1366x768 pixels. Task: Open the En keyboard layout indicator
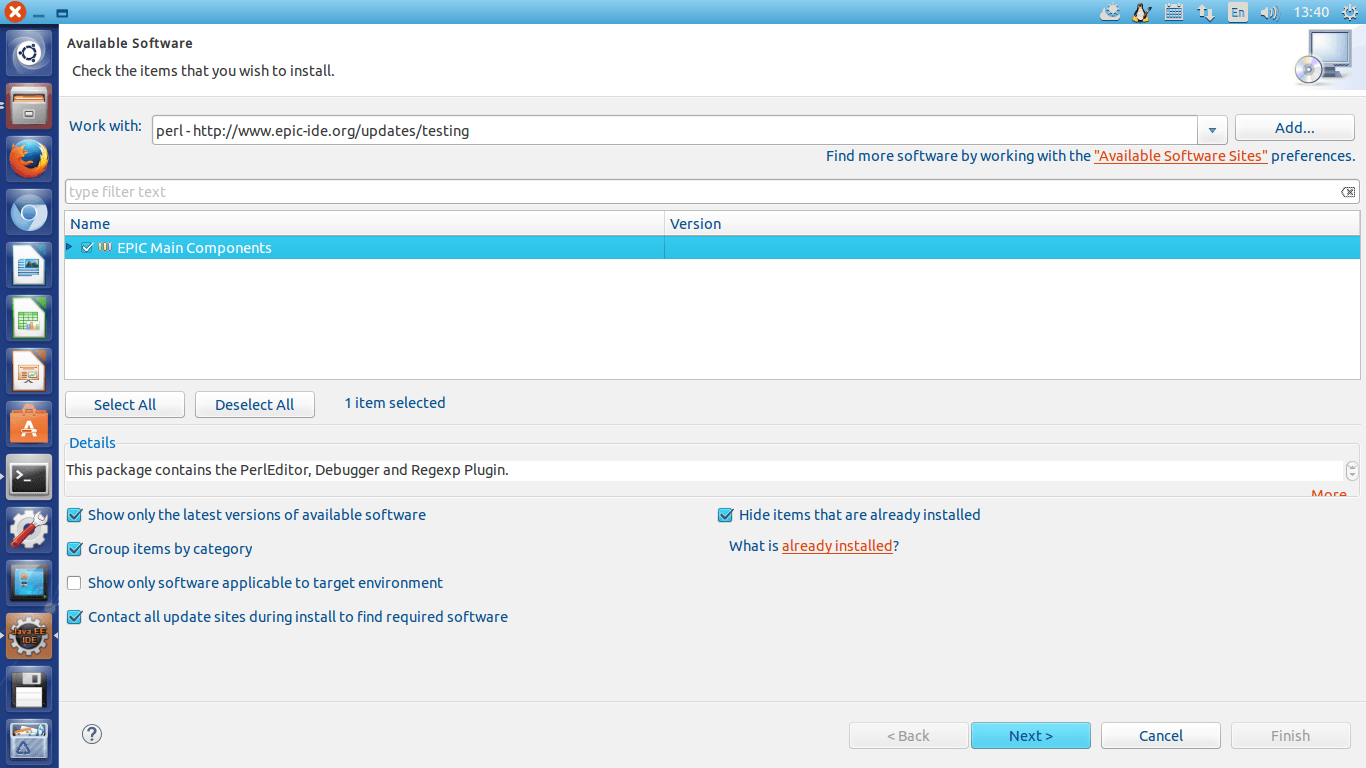coord(1238,12)
